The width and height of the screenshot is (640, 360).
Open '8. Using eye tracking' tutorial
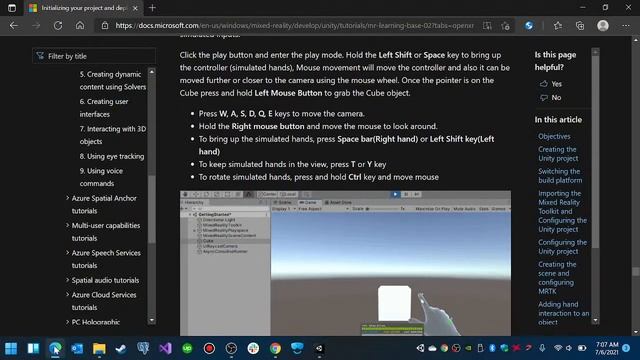click(112, 156)
